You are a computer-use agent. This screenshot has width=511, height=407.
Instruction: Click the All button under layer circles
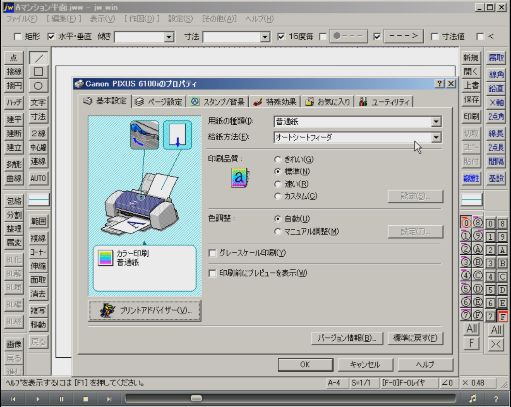[471, 329]
